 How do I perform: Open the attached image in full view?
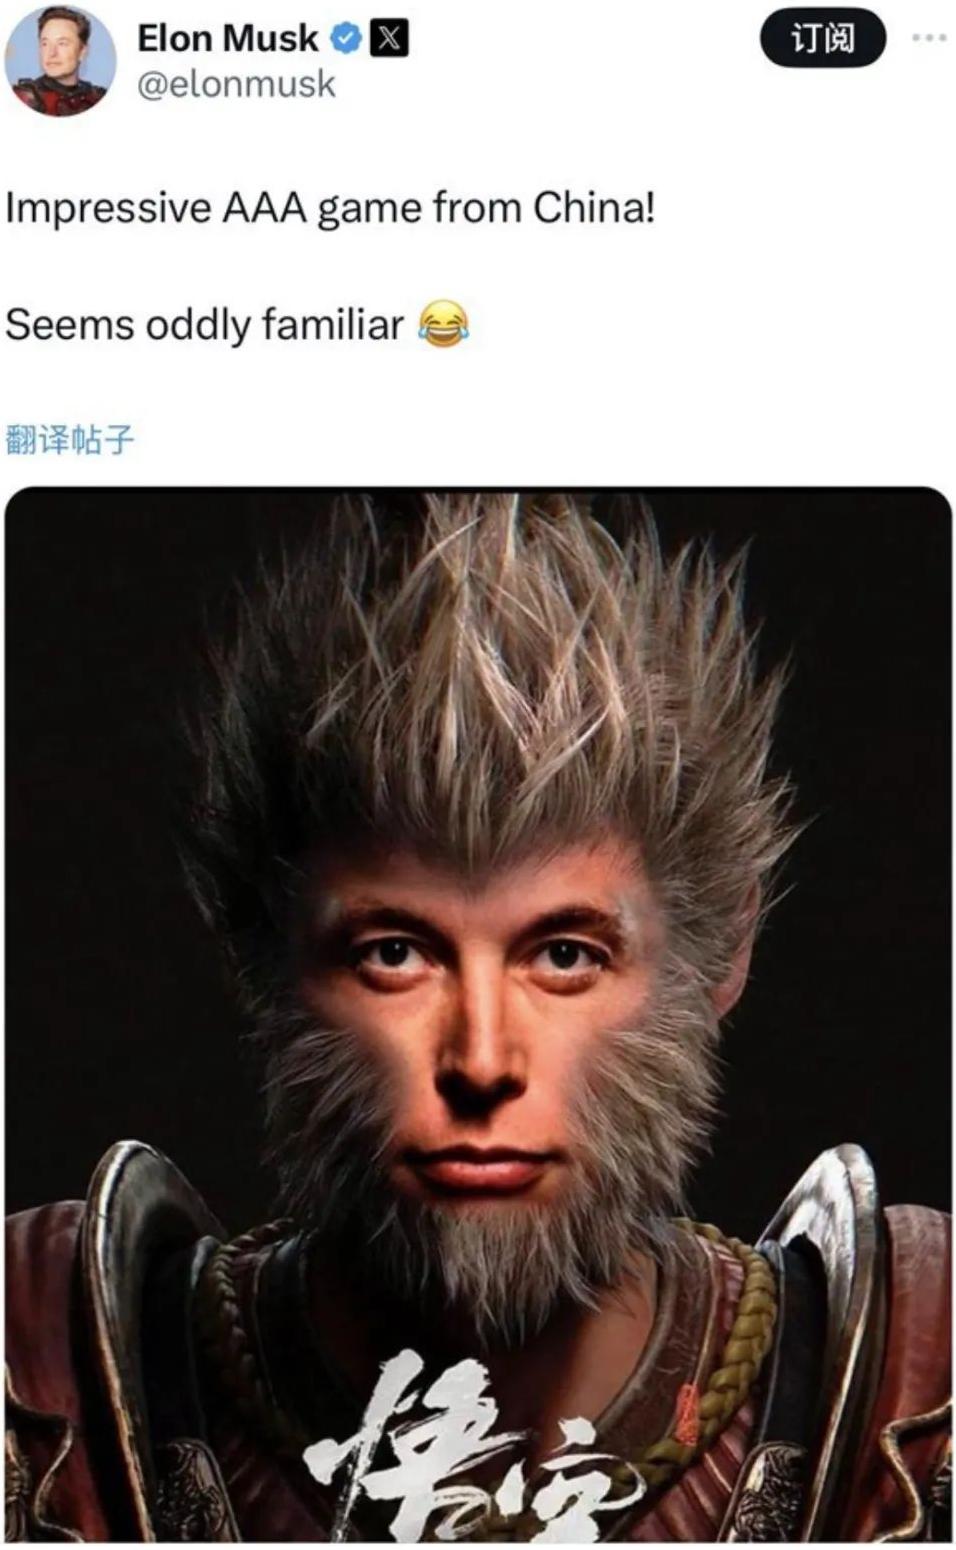click(x=478, y=1014)
